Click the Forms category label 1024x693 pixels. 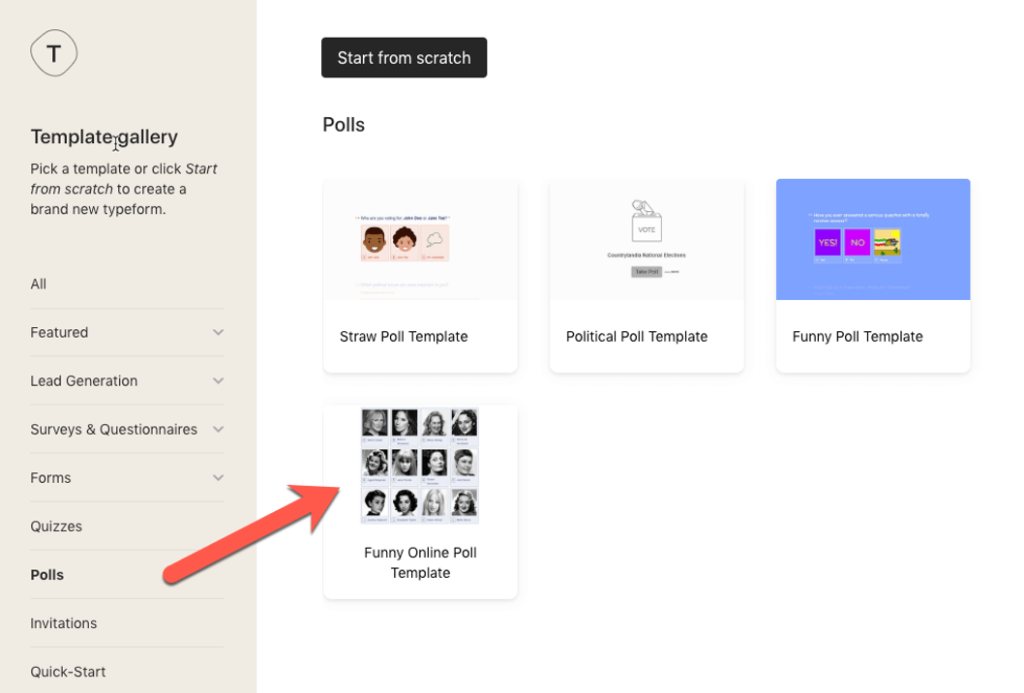point(51,477)
